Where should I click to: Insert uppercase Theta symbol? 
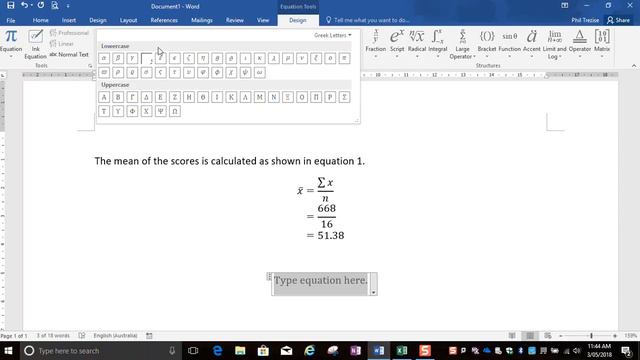tap(203, 97)
